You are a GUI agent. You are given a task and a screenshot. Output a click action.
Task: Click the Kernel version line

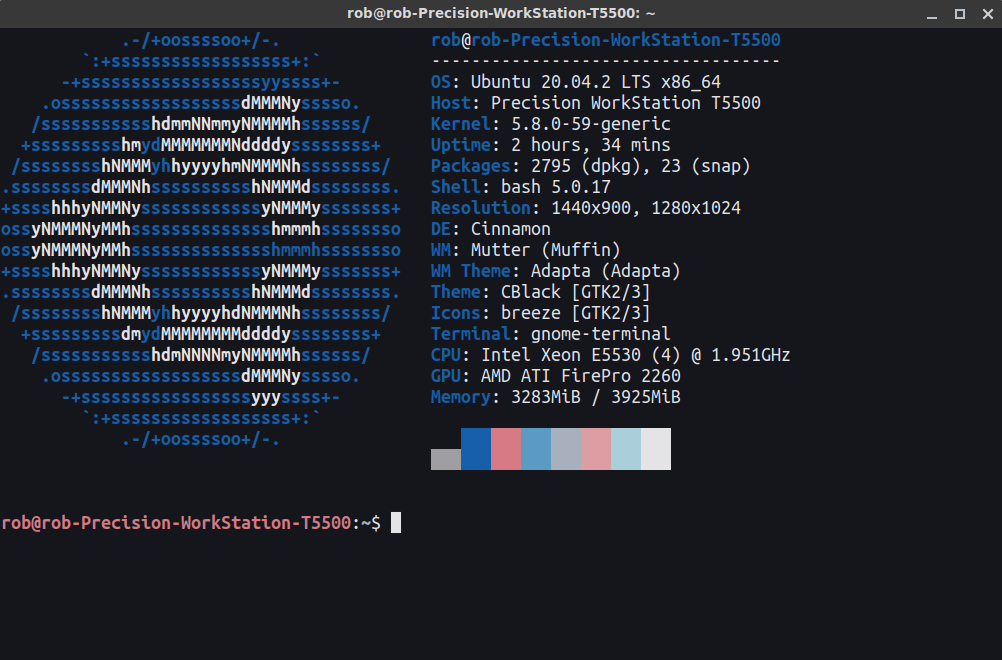(x=550, y=124)
